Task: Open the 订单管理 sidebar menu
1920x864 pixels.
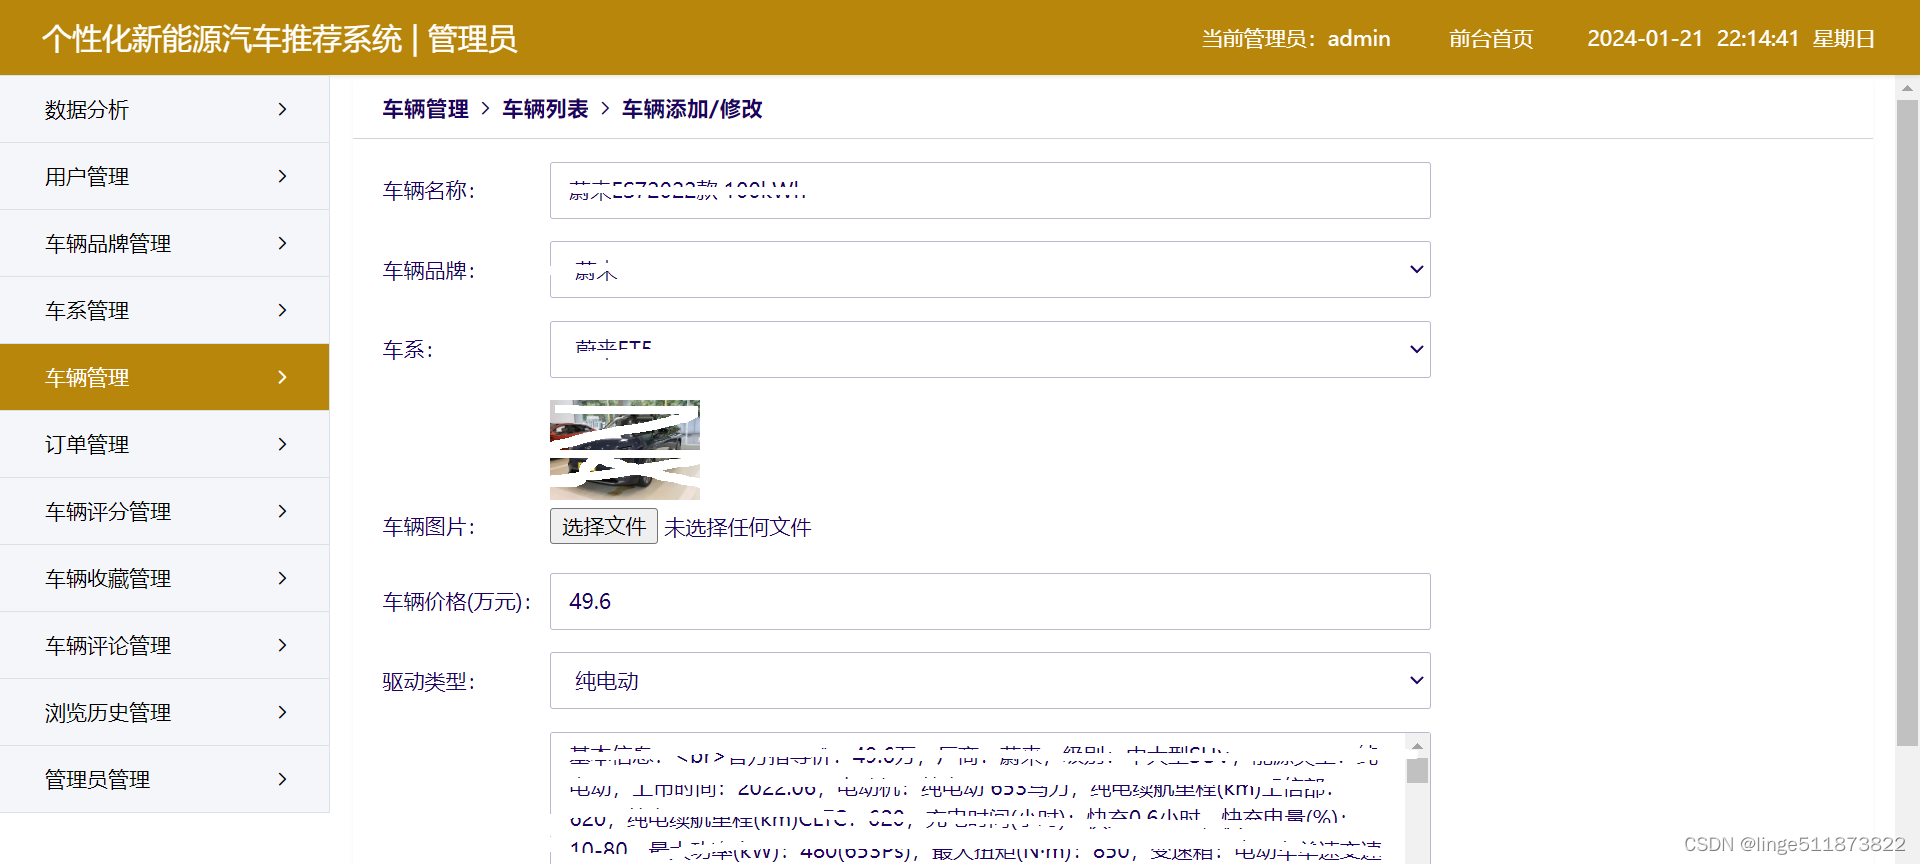Action: pos(164,444)
